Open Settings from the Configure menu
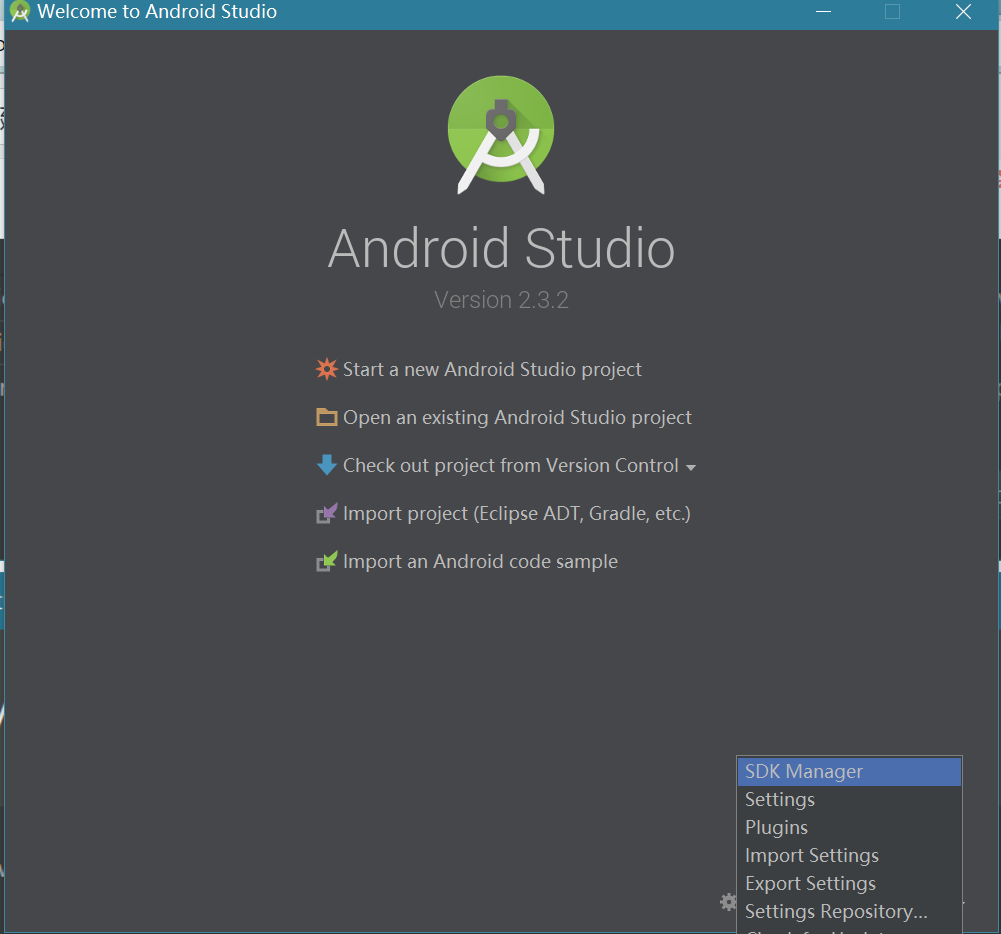Image resolution: width=1001 pixels, height=934 pixels. coord(779,799)
